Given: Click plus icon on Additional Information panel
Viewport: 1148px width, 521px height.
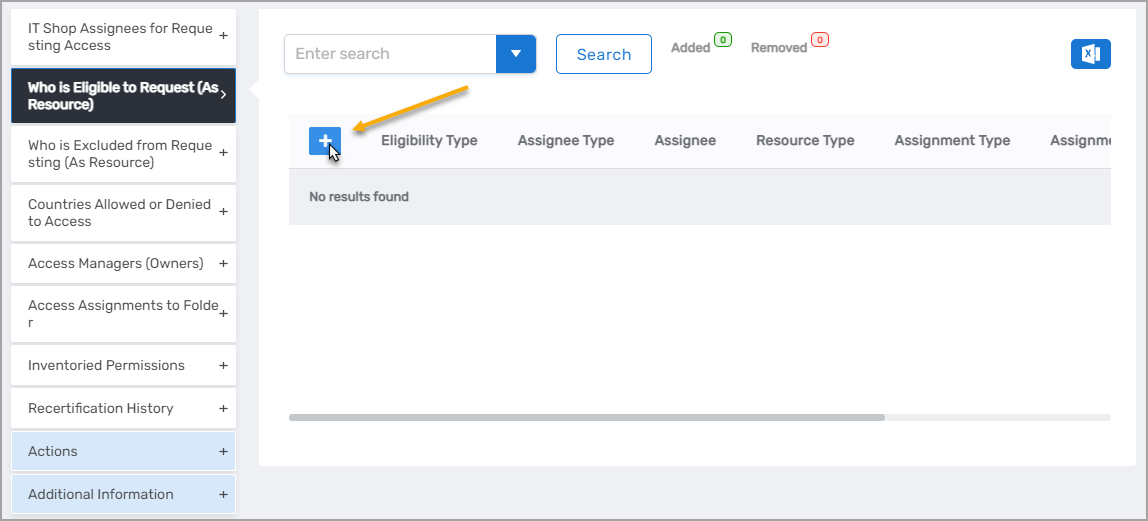Looking at the screenshot, I should pos(223,495).
